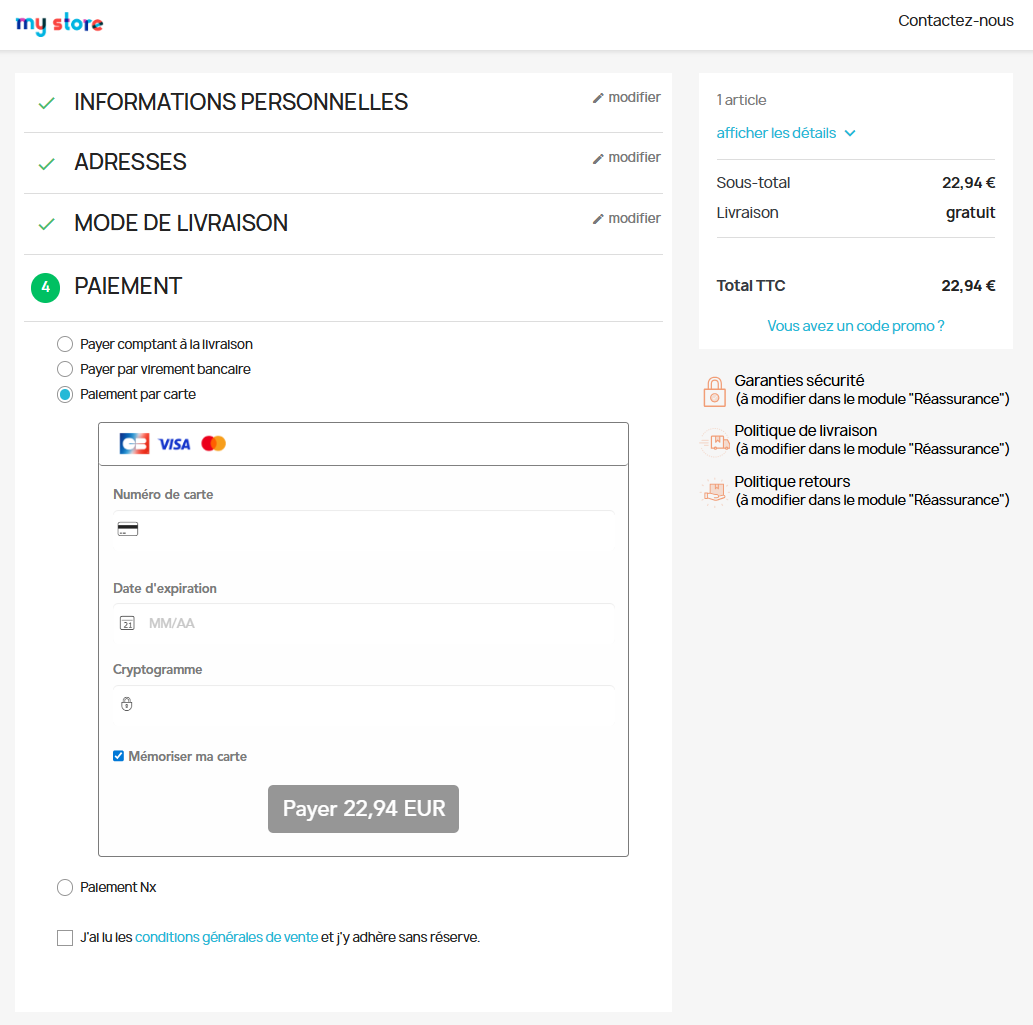Click the security guarantee padlock icon

coord(714,390)
